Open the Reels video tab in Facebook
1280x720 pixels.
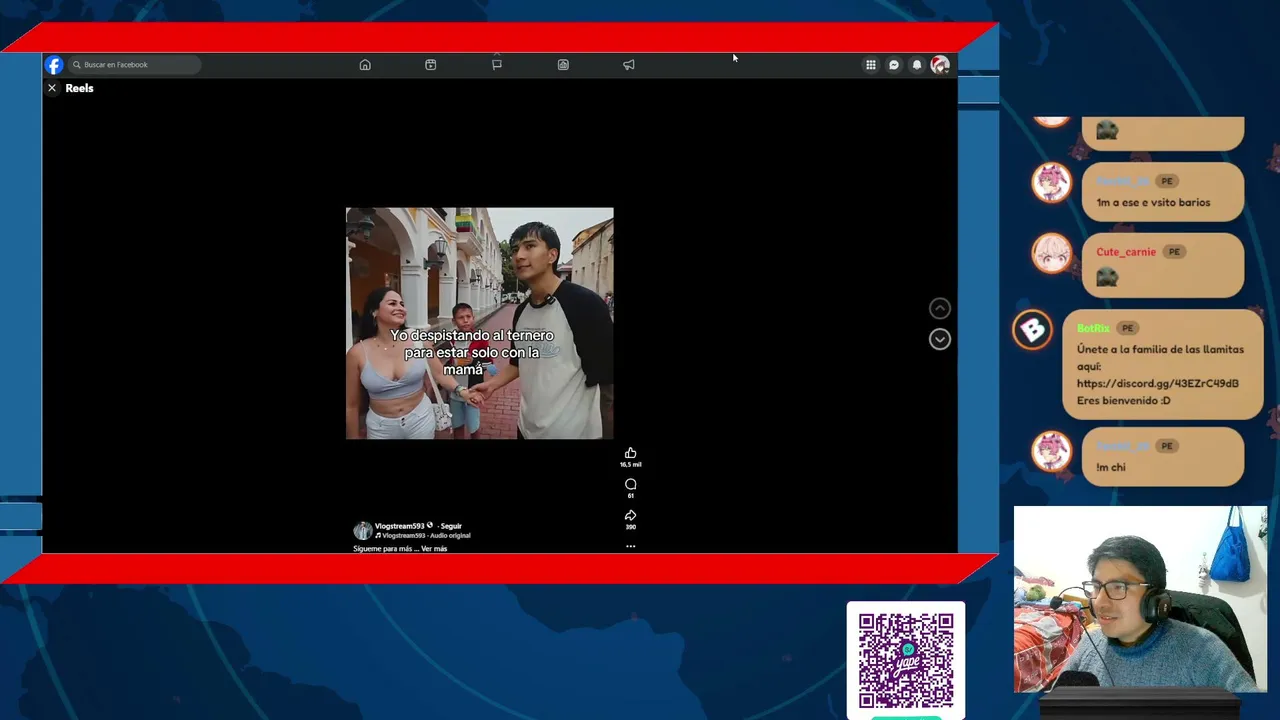point(431,65)
